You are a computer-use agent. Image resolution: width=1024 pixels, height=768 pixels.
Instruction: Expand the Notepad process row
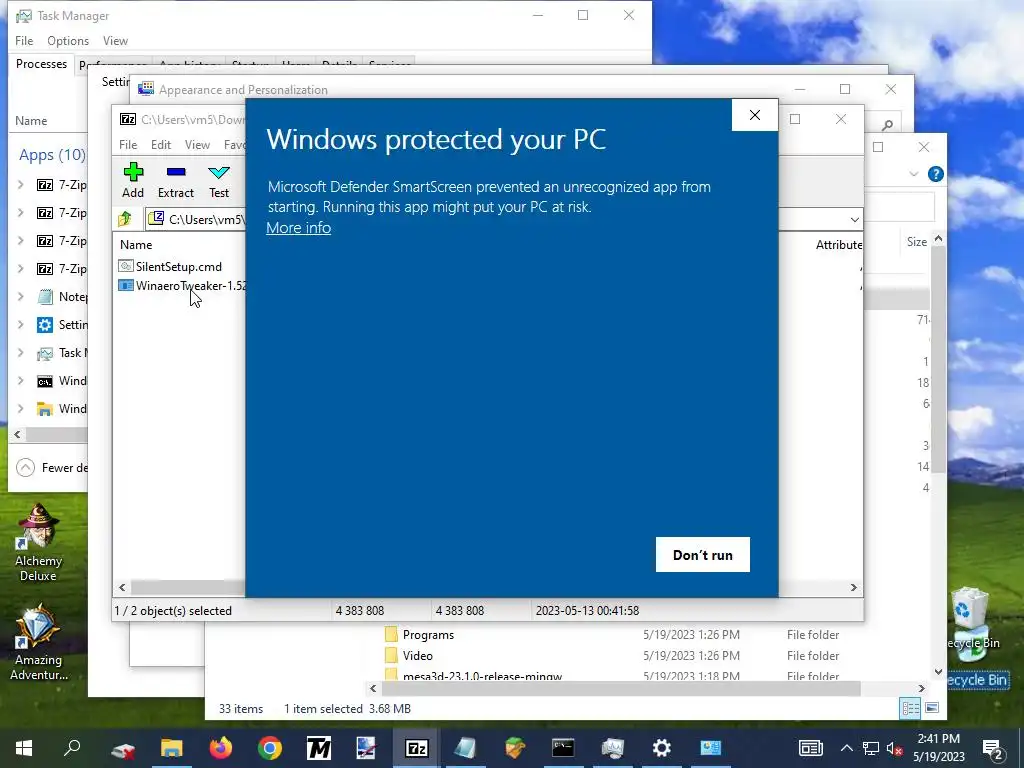coord(21,297)
